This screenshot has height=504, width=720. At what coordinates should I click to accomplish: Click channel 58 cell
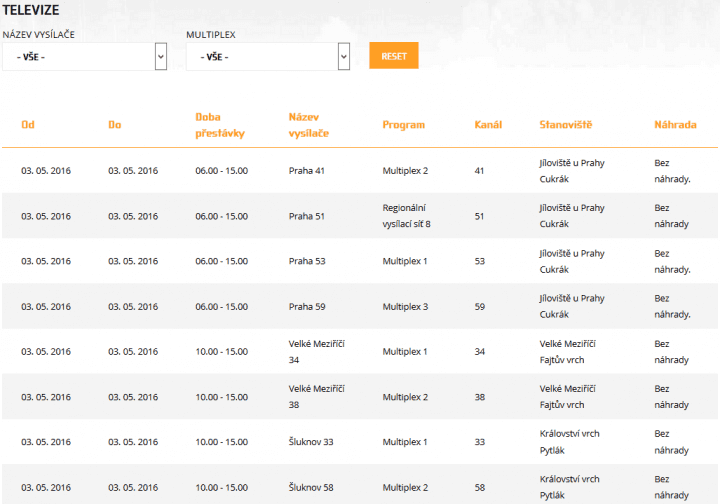(x=480, y=487)
